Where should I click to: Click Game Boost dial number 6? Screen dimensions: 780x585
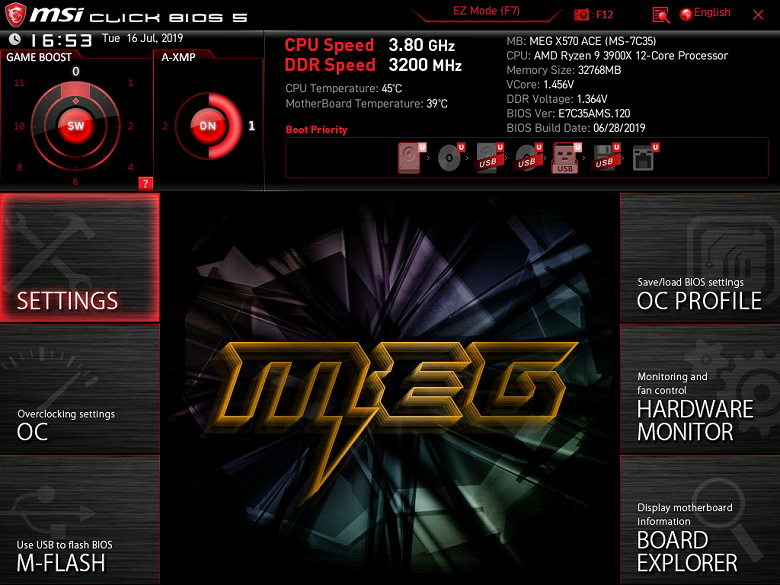pyautogui.click(x=75, y=182)
